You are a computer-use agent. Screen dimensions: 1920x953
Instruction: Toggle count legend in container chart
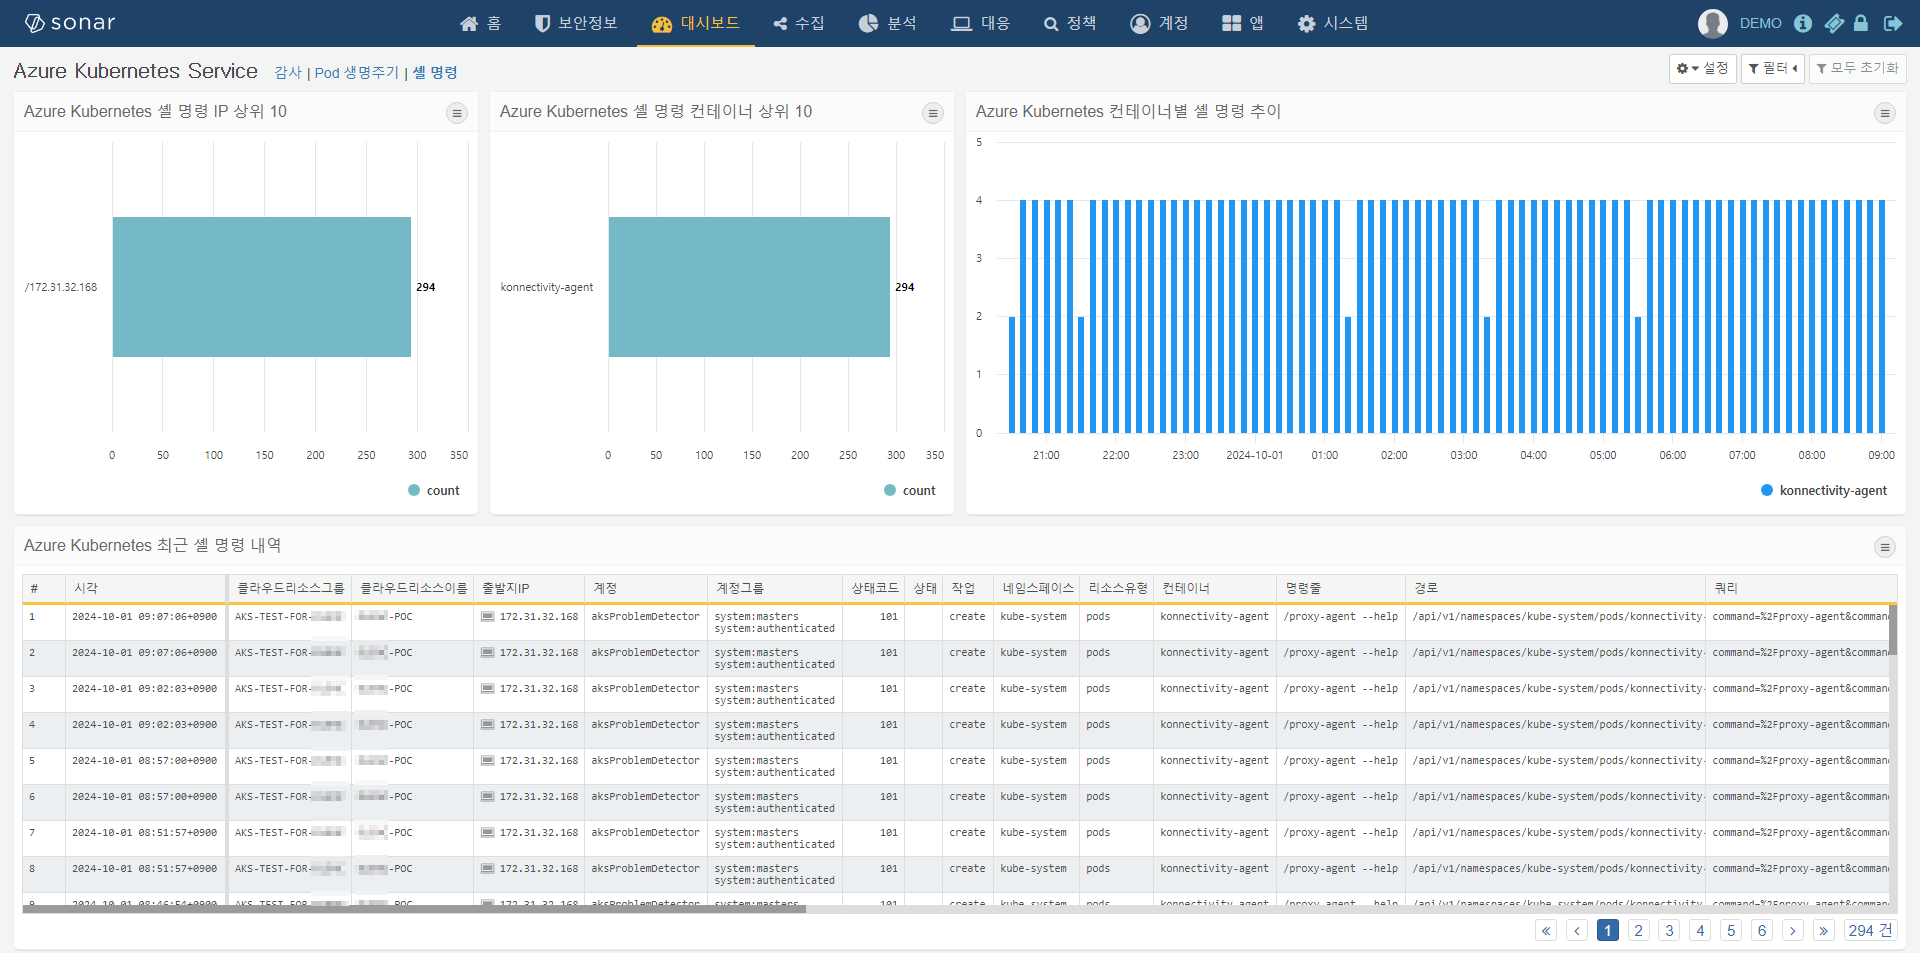[x=910, y=490]
